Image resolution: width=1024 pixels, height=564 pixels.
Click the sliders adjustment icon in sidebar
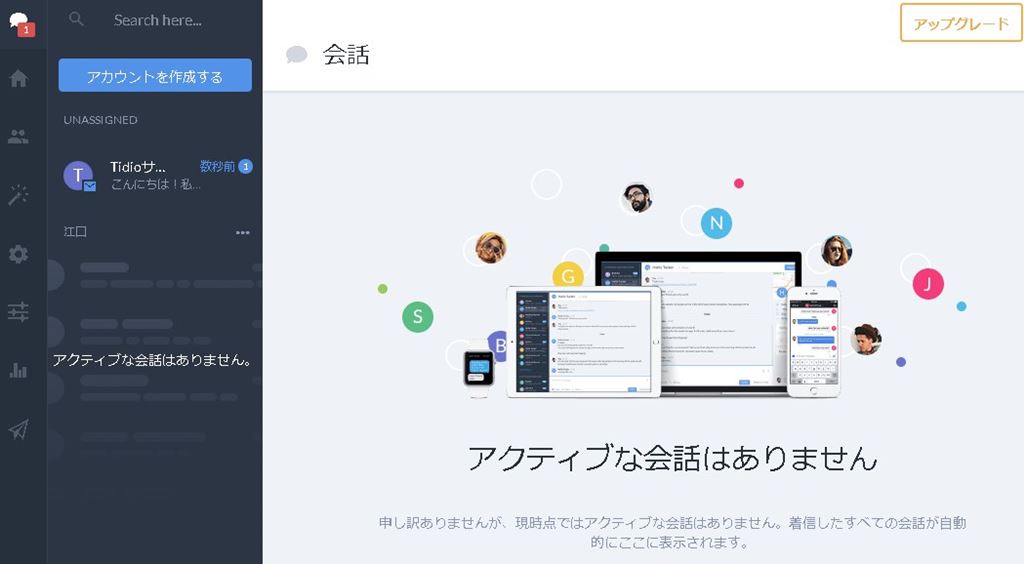pos(18,312)
